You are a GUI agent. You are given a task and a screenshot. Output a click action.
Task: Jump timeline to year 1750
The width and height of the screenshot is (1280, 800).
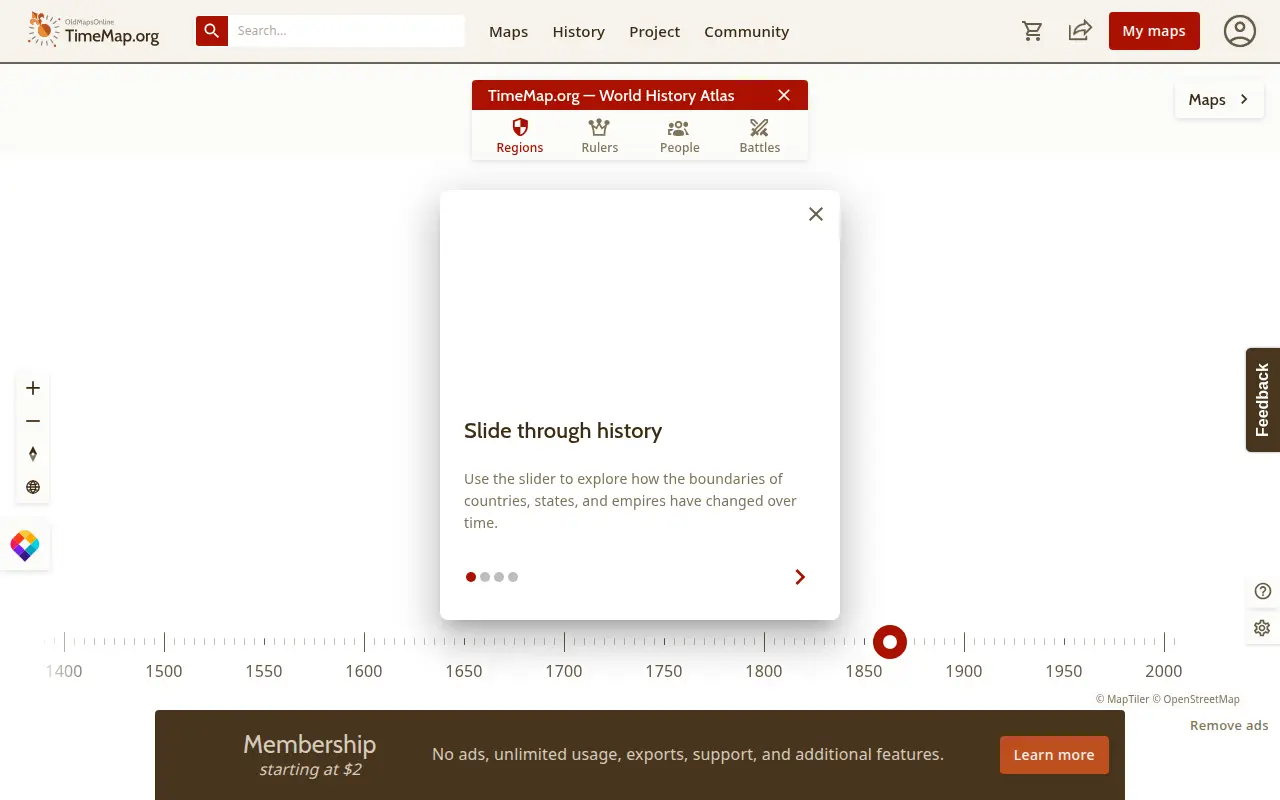[664, 671]
